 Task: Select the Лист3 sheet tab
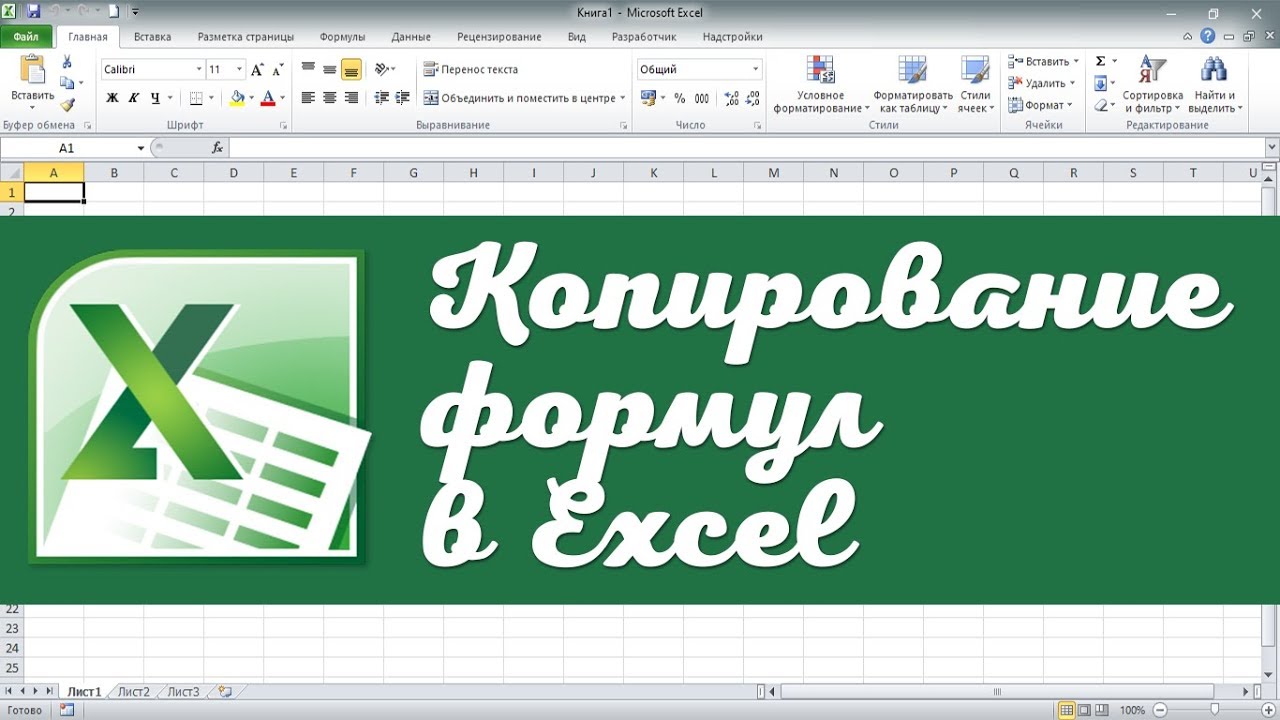pyautogui.click(x=183, y=691)
